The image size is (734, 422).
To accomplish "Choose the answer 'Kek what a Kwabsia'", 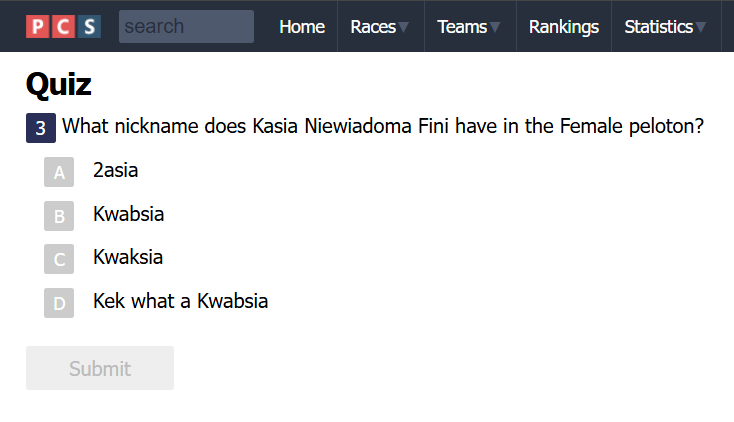I will click(x=180, y=301).
